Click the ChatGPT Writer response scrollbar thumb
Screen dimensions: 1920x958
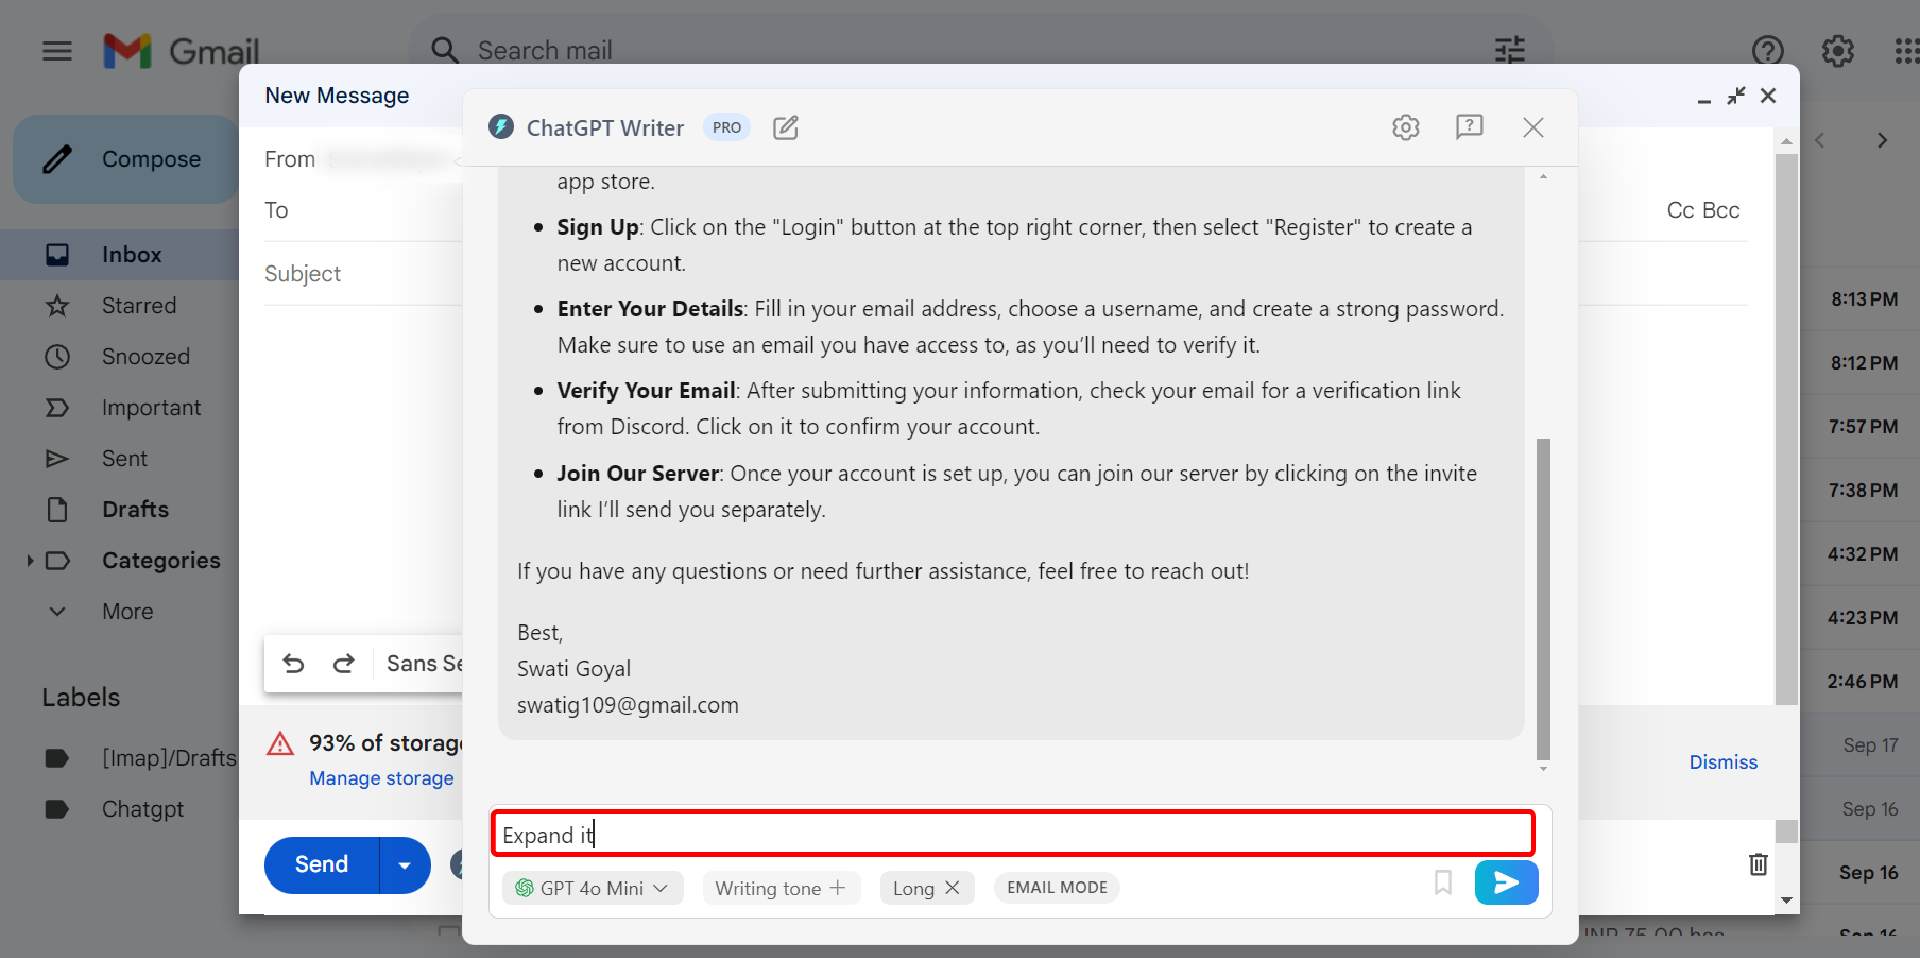1543,599
